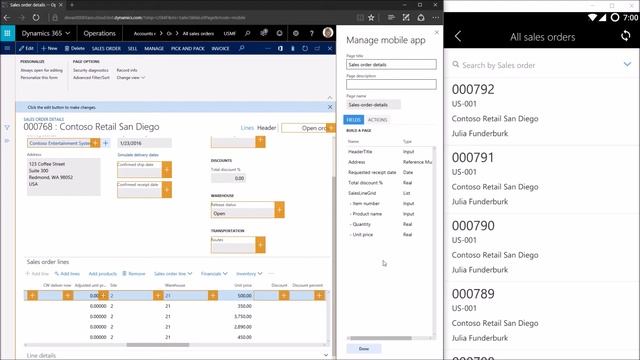
Task: Click the mobile pane fields horizontal scrollbar
Action: coord(380,338)
